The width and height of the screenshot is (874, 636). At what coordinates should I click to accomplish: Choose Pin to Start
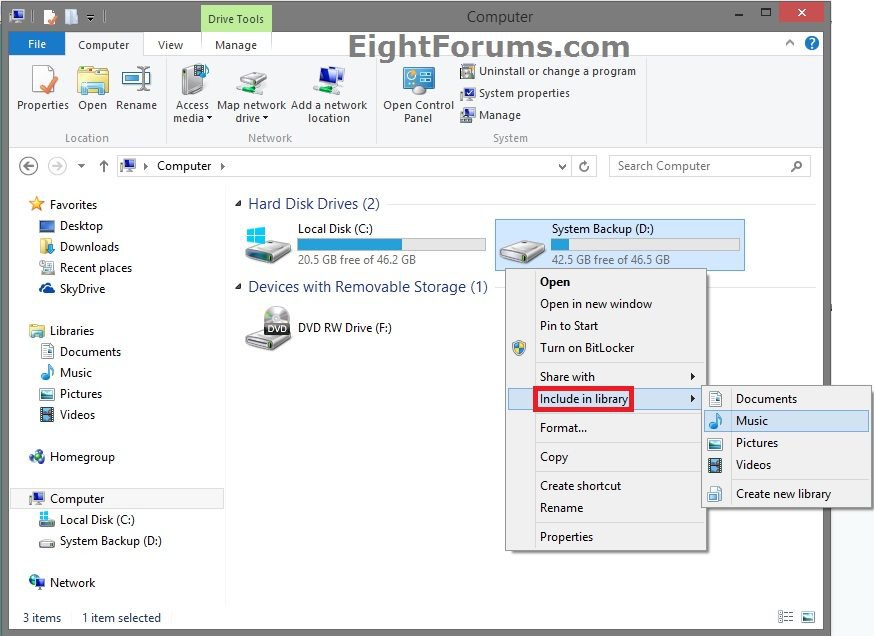point(607,326)
